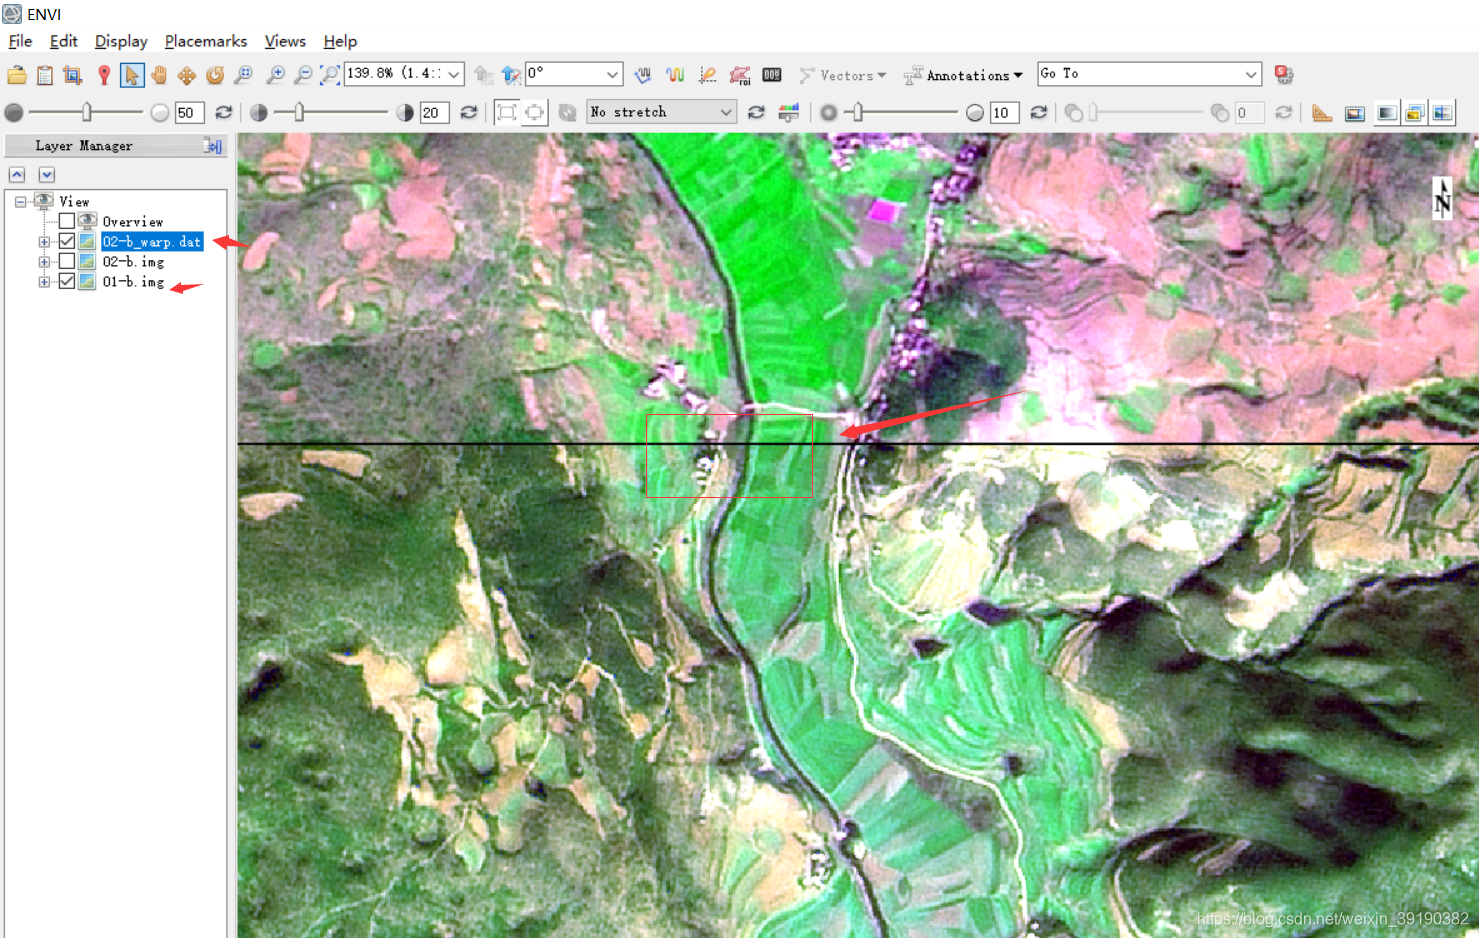Click the rotate to north-up icon
This screenshot has height=938, width=1479.
[511, 75]
